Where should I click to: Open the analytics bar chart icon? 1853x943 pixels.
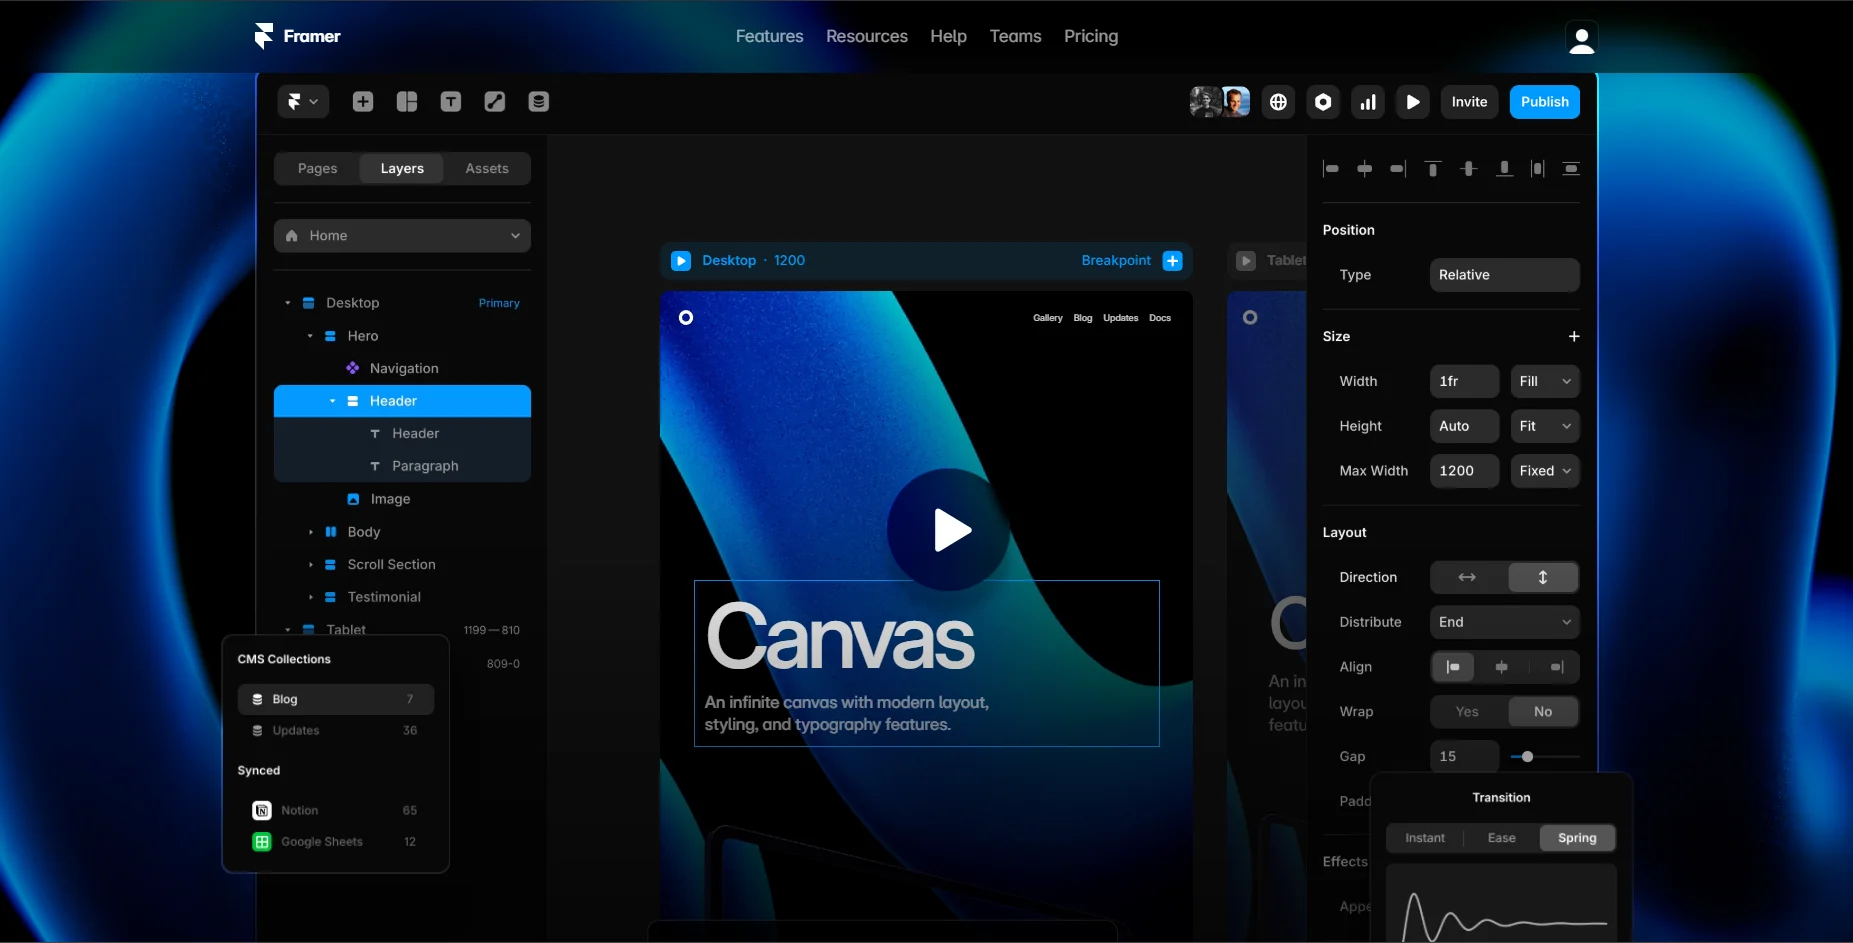pos(1368,101)
